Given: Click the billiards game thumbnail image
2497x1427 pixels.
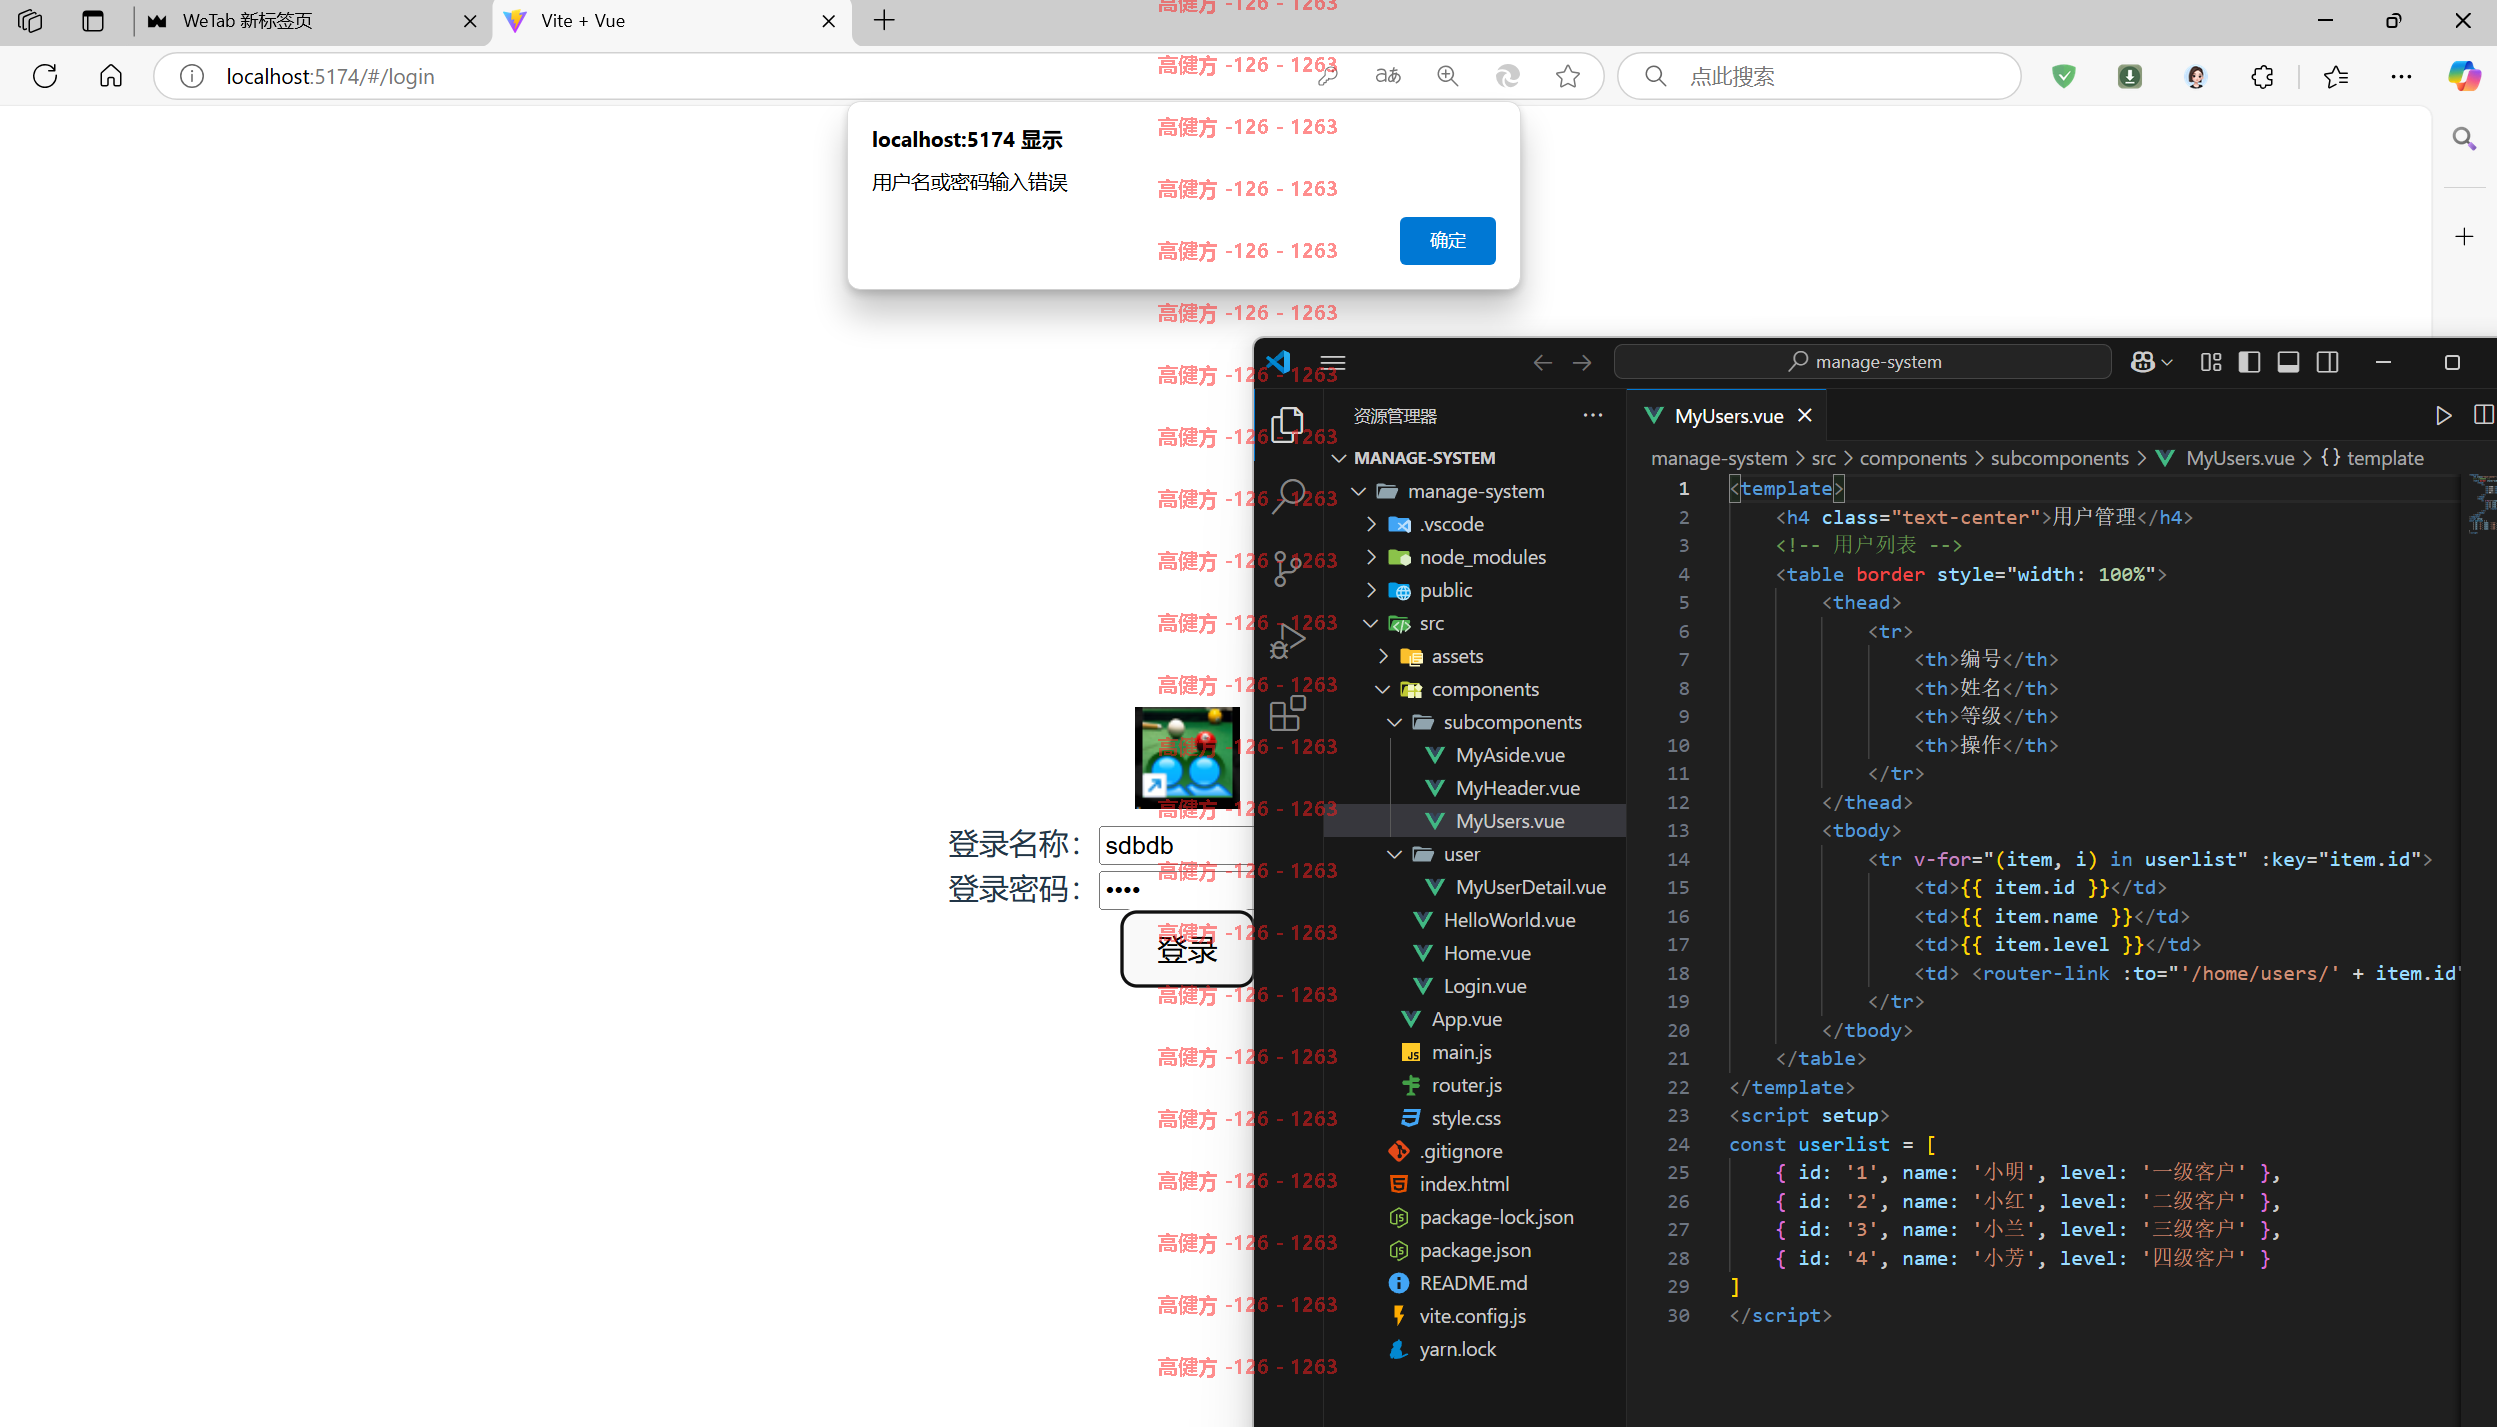Looking at the screenshot, I should coord(1187,757).
